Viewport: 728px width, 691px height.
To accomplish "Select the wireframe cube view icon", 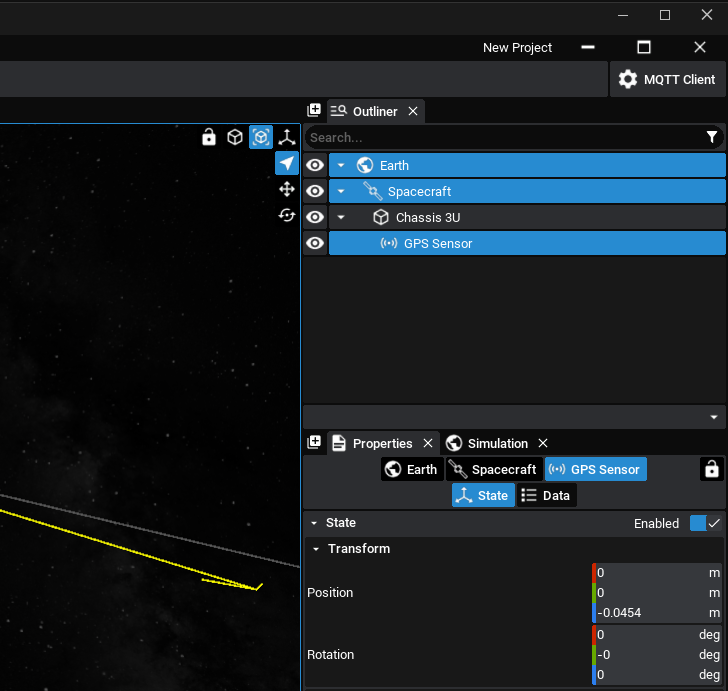I will click(x=235, y=137).
